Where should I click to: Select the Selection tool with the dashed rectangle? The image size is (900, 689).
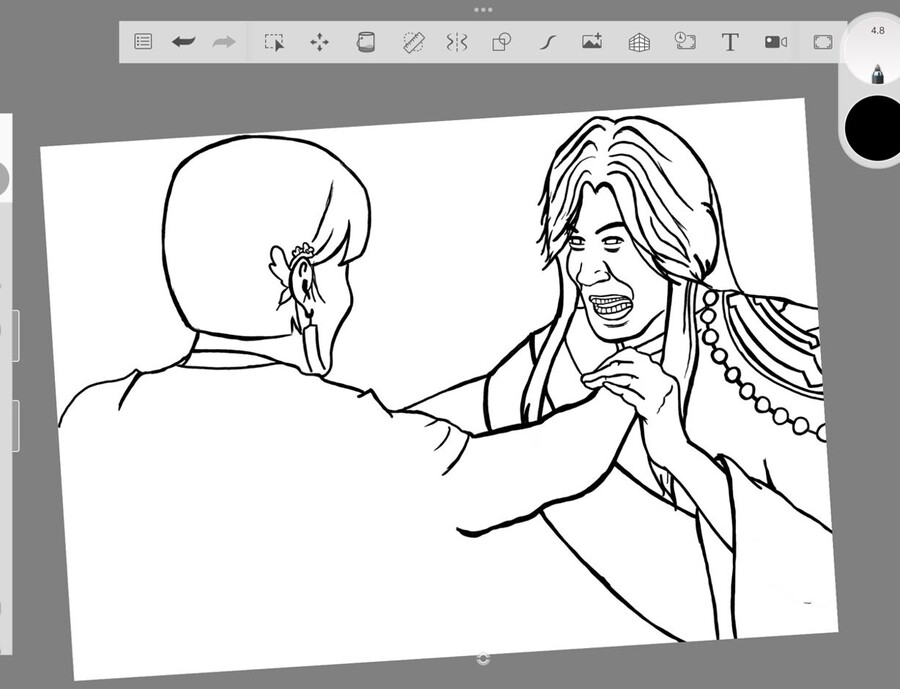click(x=273, y=42)
